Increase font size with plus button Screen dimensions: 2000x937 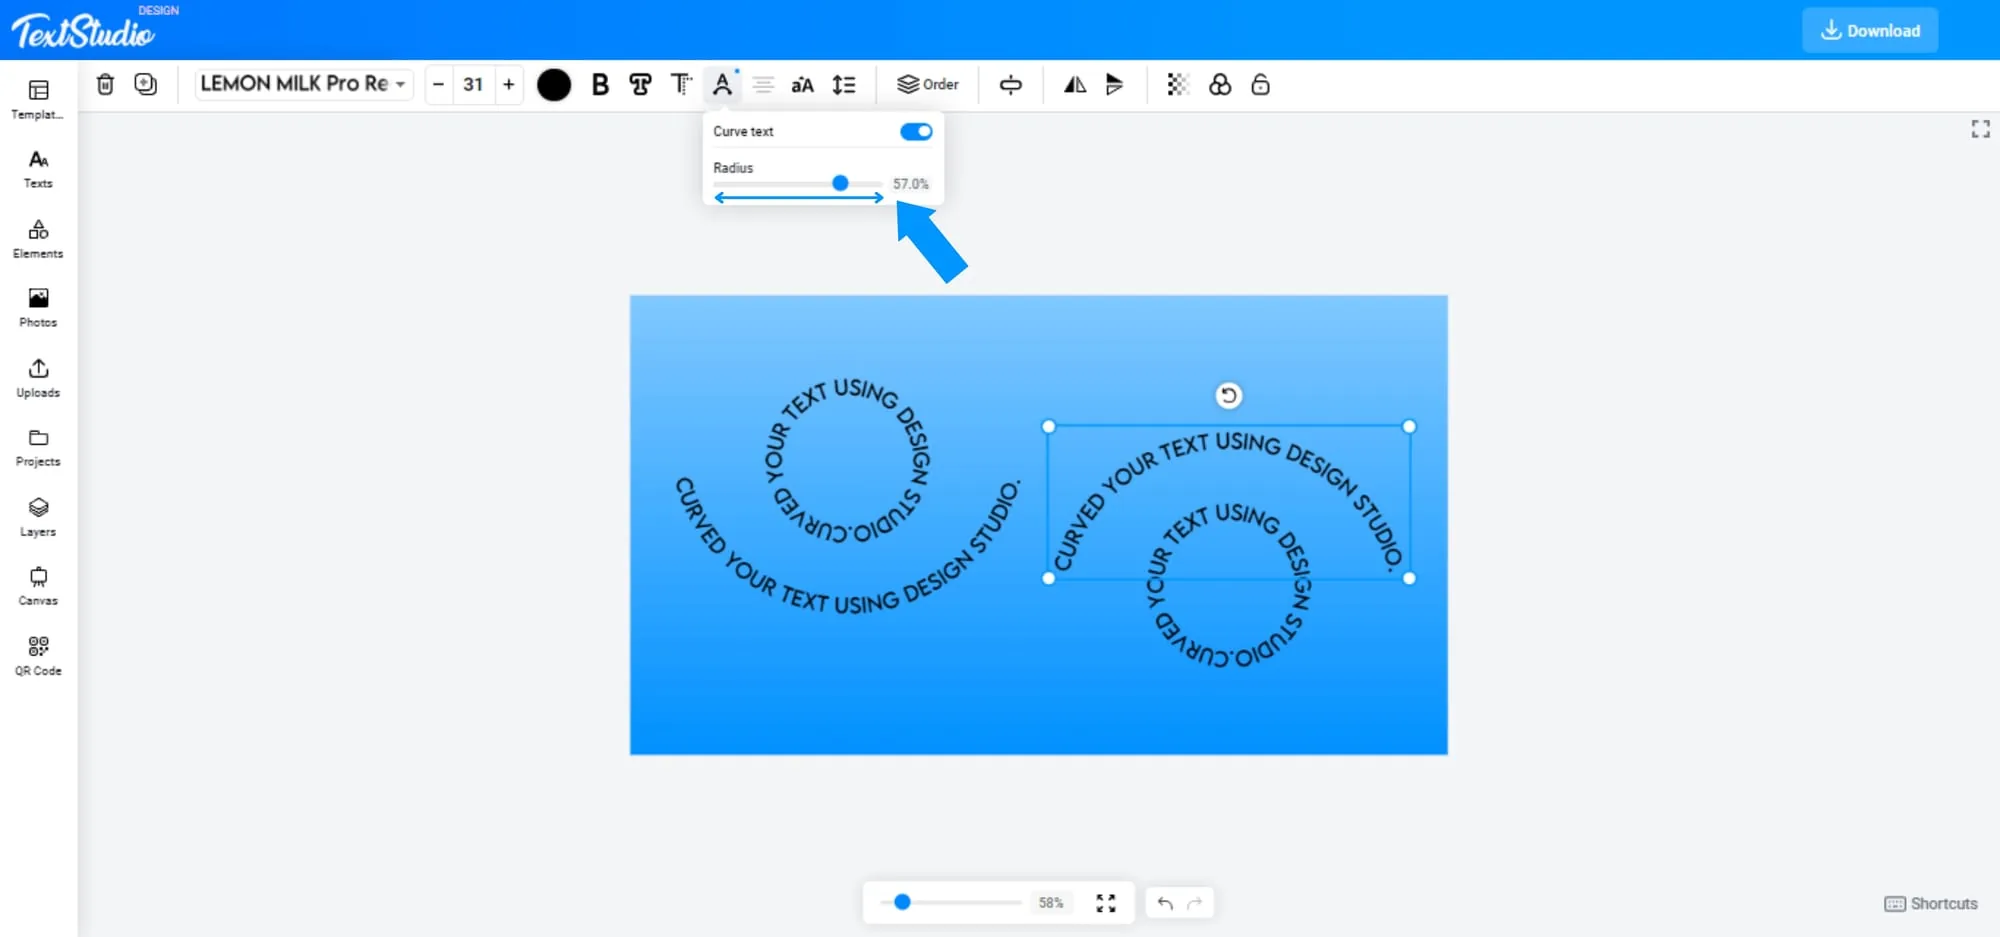(x=509, y=85)
